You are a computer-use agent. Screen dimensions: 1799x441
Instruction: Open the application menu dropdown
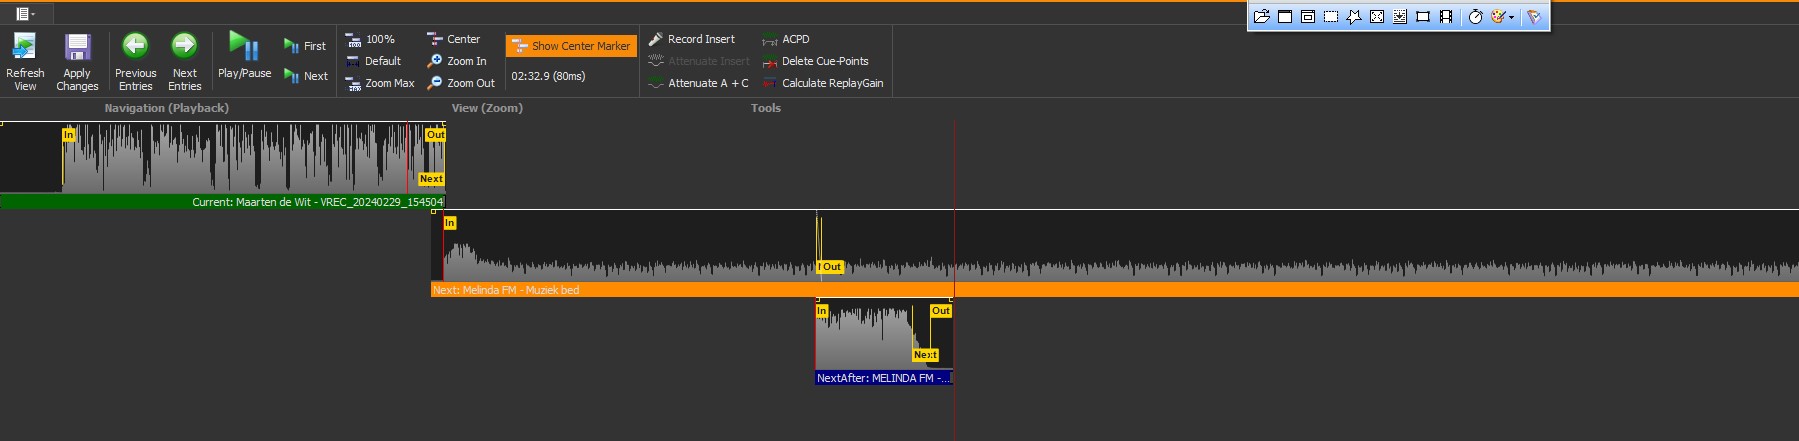[26, 14]
